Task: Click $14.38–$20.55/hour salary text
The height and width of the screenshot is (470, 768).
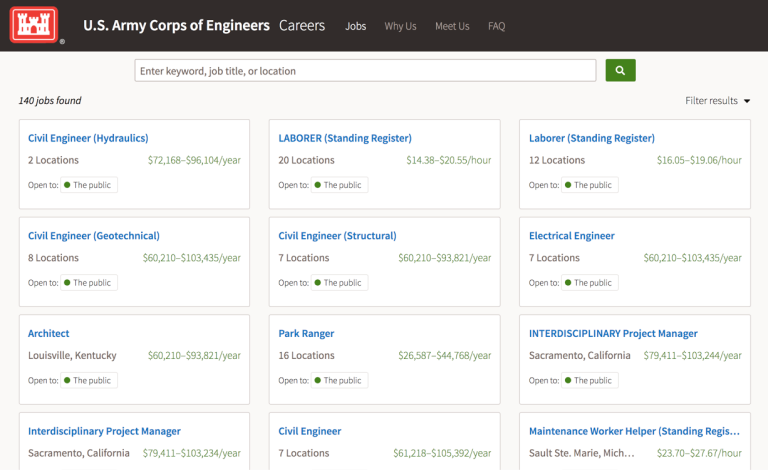Action: tap(449, 160)
